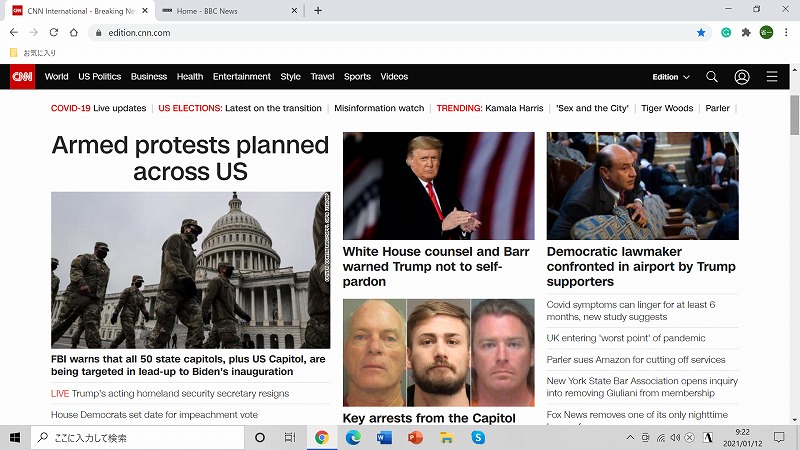Image resolution: width=800 pixels, height=450 pixels.
Task: Open the Business section
Action: coord(149,77)
